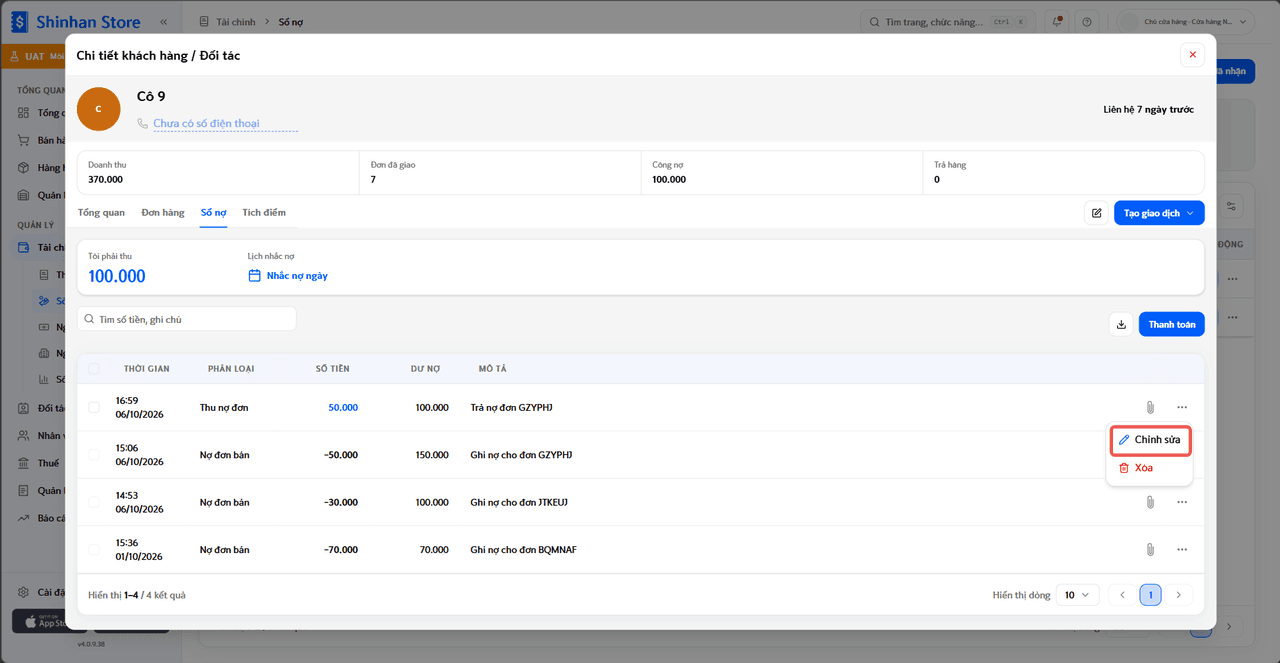Collapse the sidebar with the double-chevron icon
The height and width of the screenshot is (663, 1280).
pos(163,21)
